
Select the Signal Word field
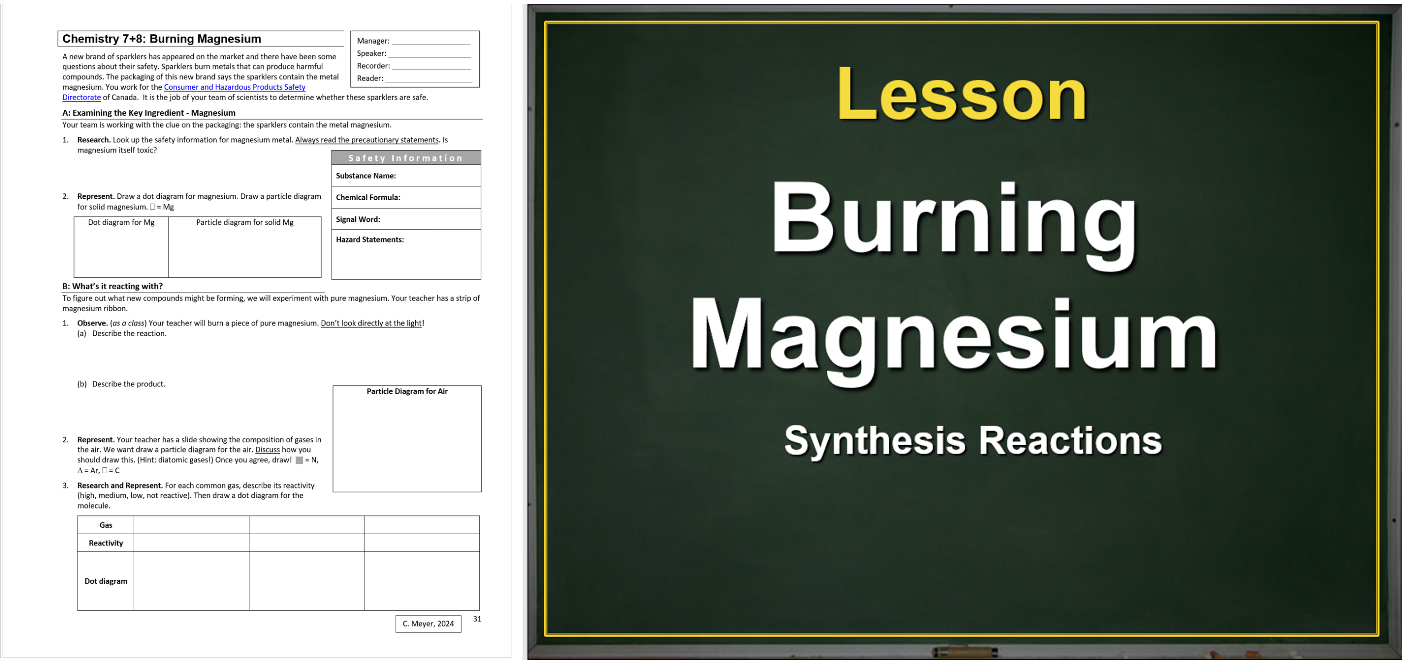click(405, 219)
